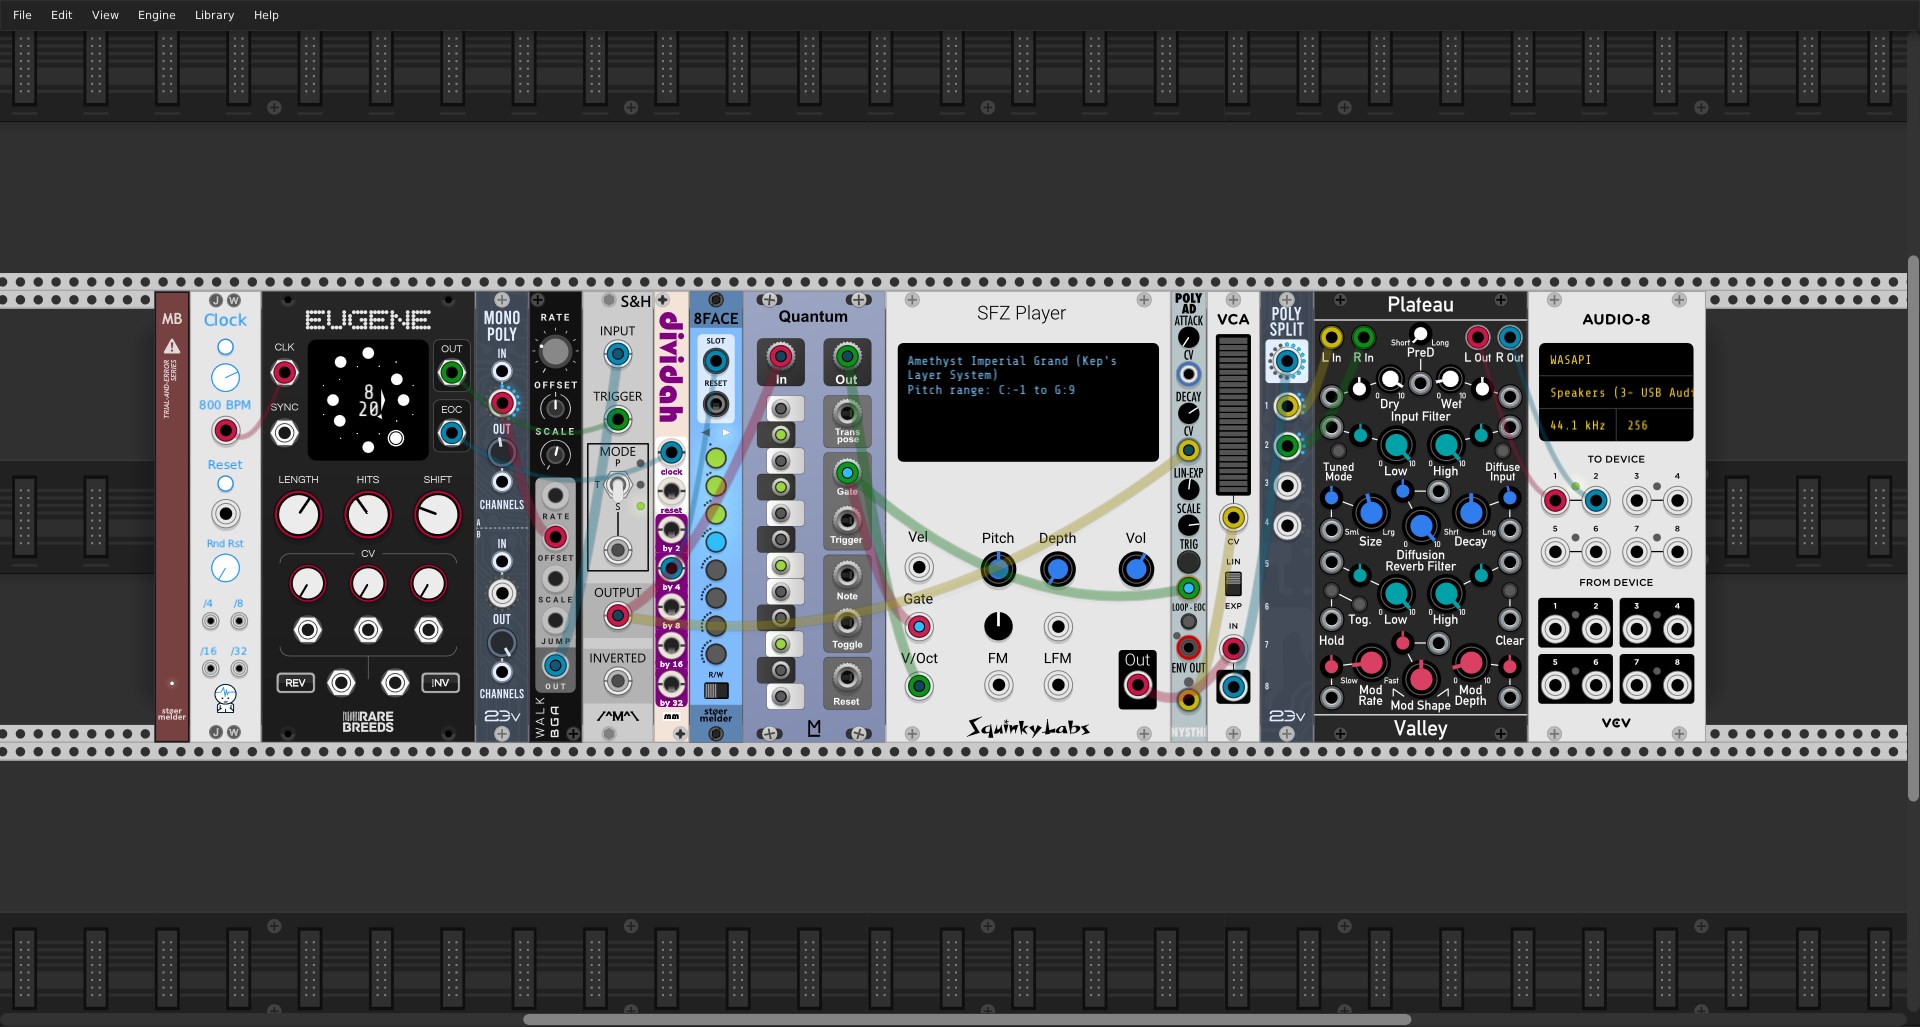This screenshot has width=1920, height=1027.
Task: Open the File menu
Action: coord(22,15)
